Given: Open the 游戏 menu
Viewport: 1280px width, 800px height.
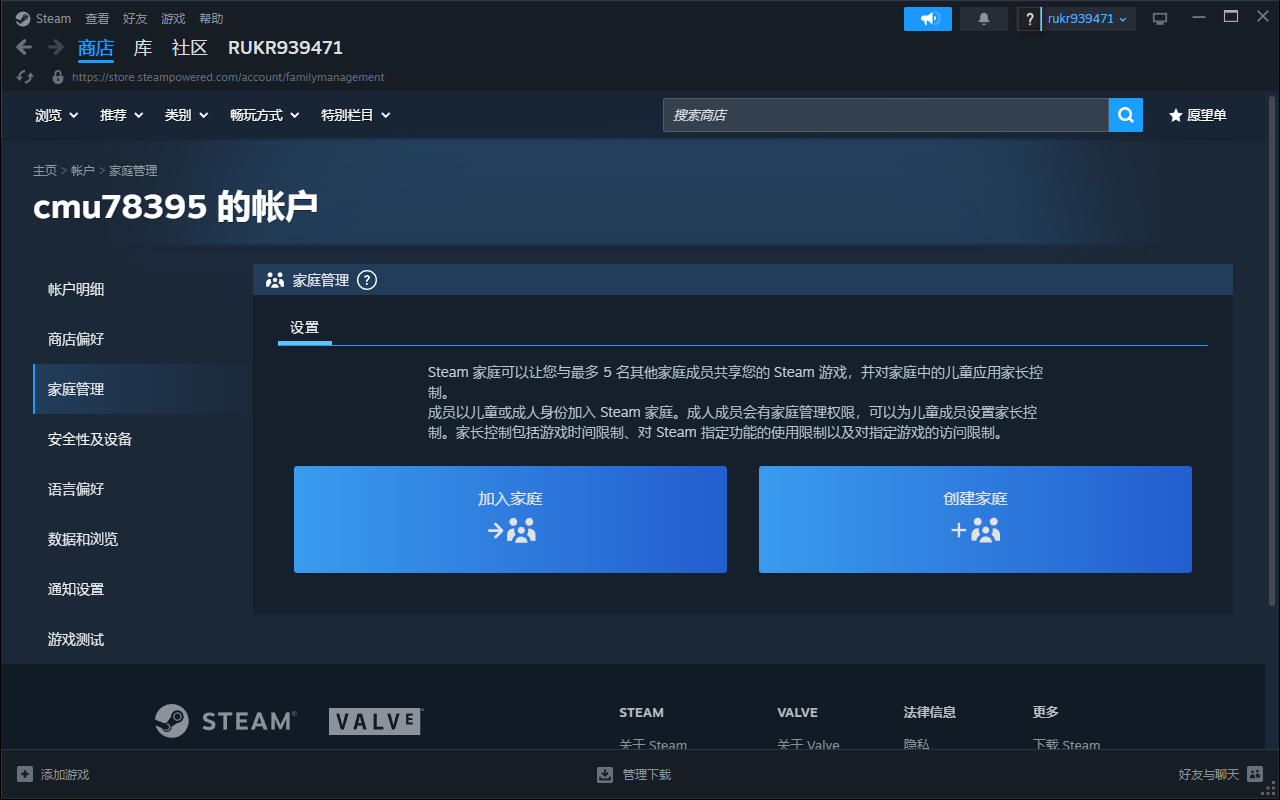Looking at the screenshot, I should pyautogui.click(x=173, y=19).
